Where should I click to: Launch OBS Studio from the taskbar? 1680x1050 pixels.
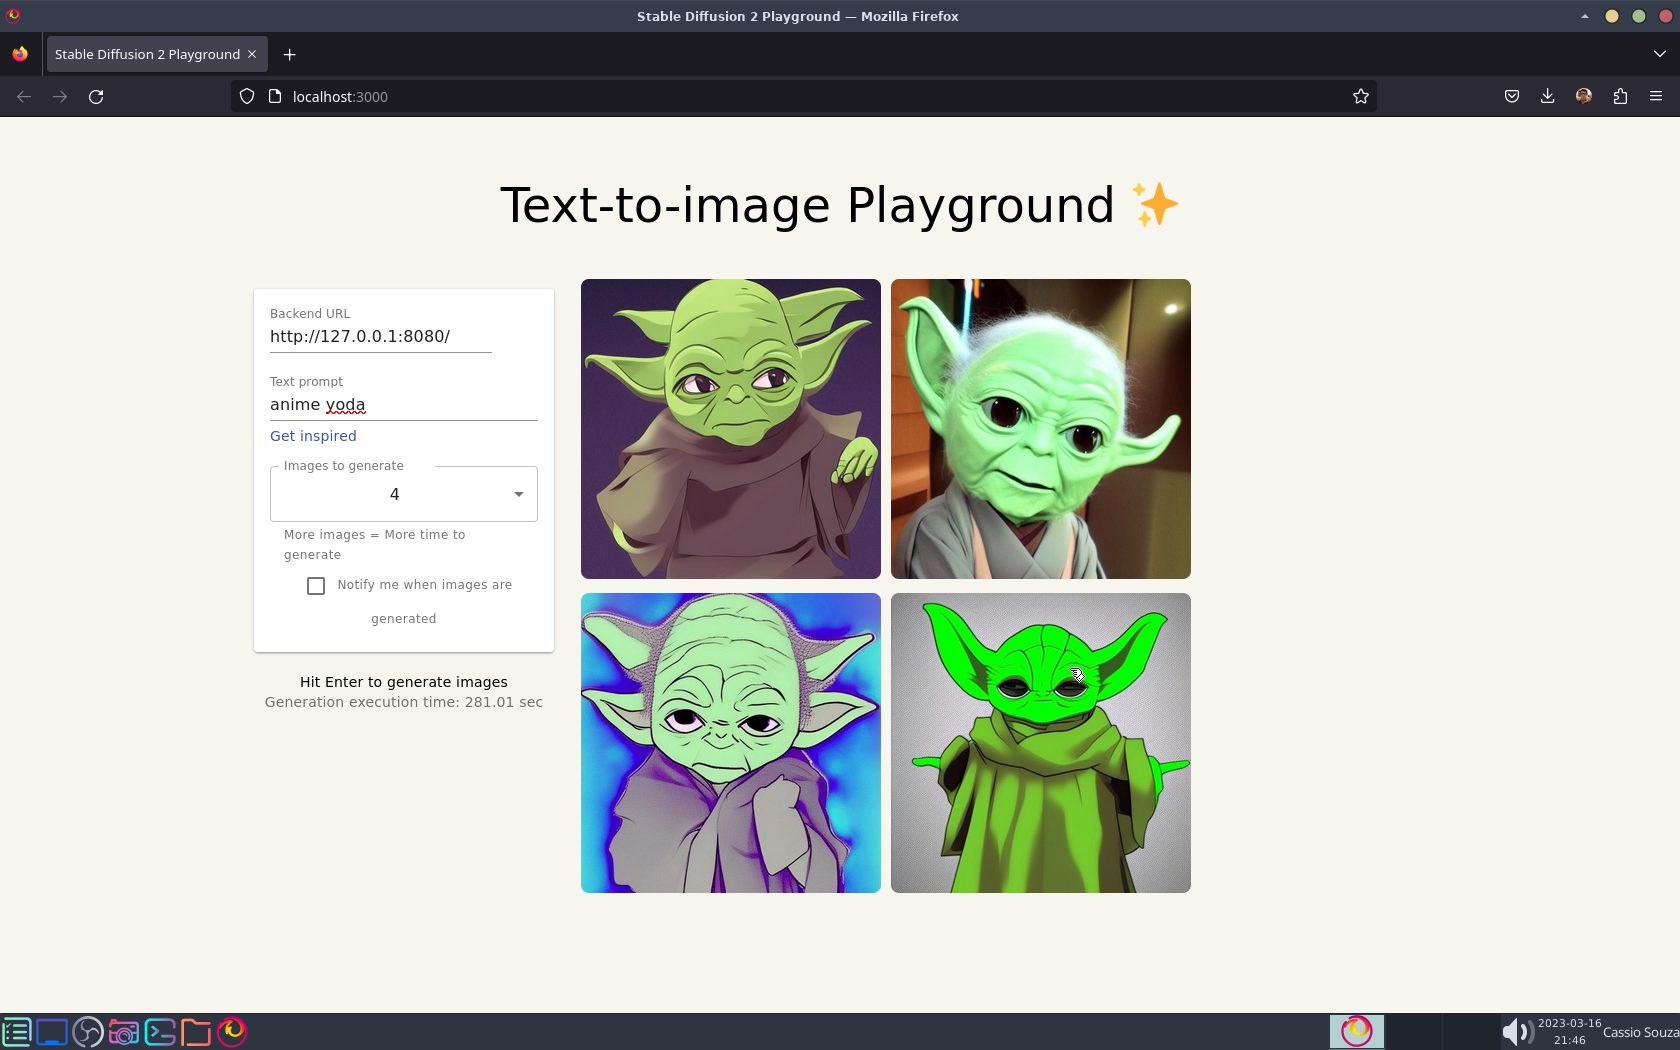tap(88, 1031)
